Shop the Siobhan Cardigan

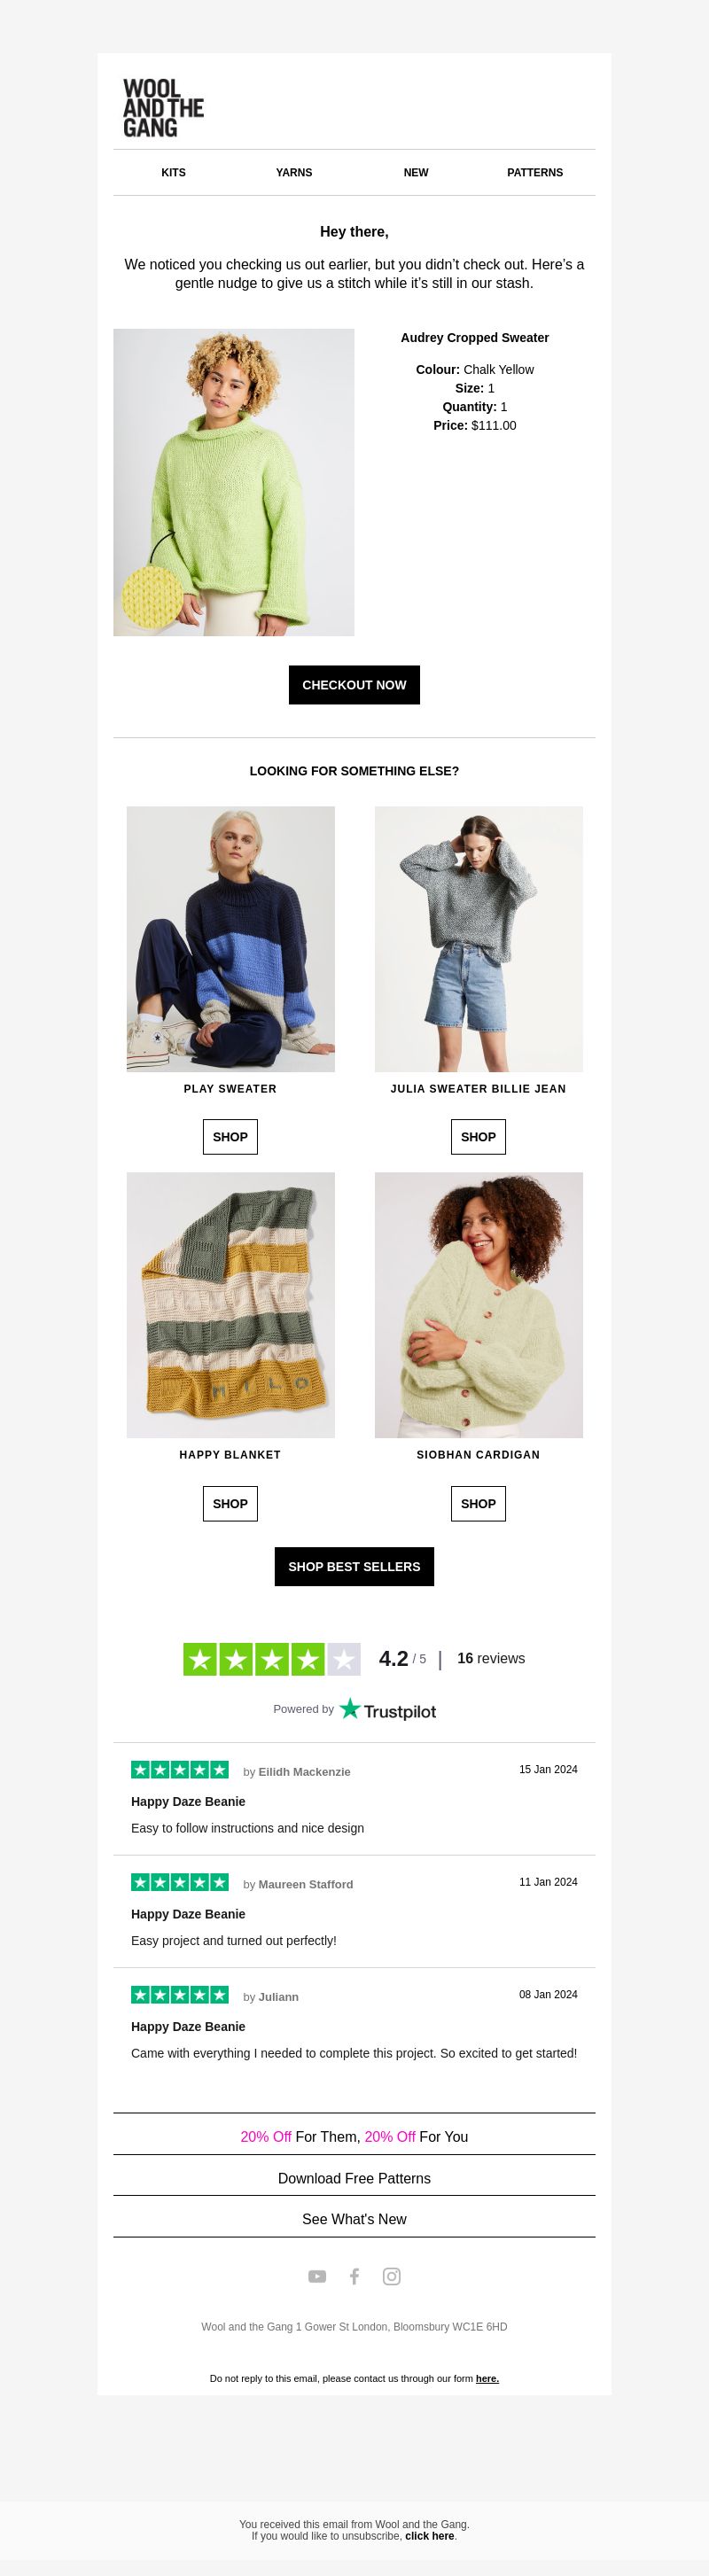pos(478,1503)
